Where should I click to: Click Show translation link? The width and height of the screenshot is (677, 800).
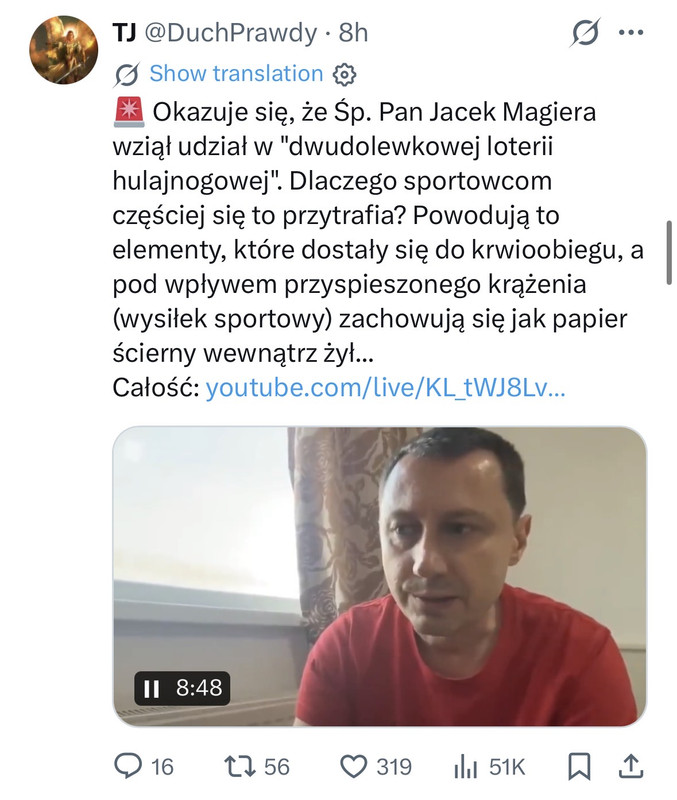(236, 73)
